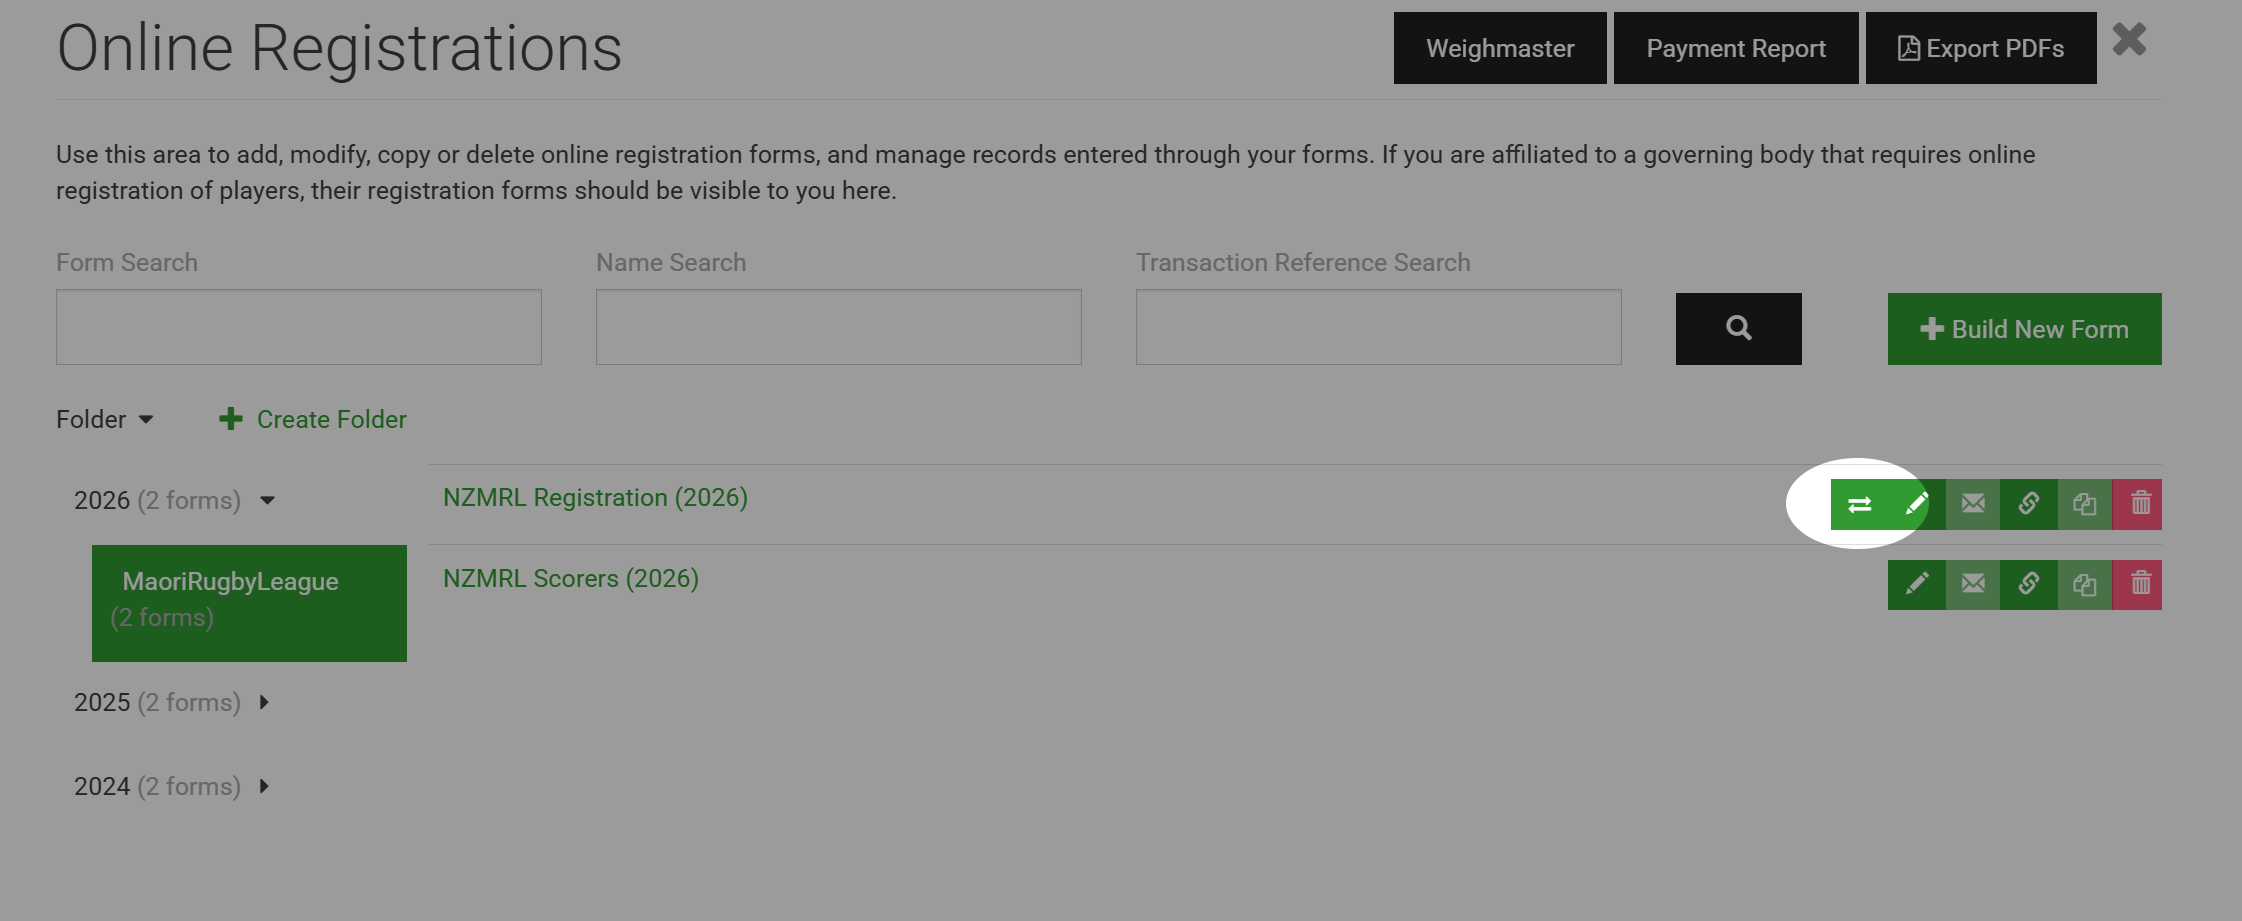
Task: Focus the Name Search input field
Action: click(839, 327)
